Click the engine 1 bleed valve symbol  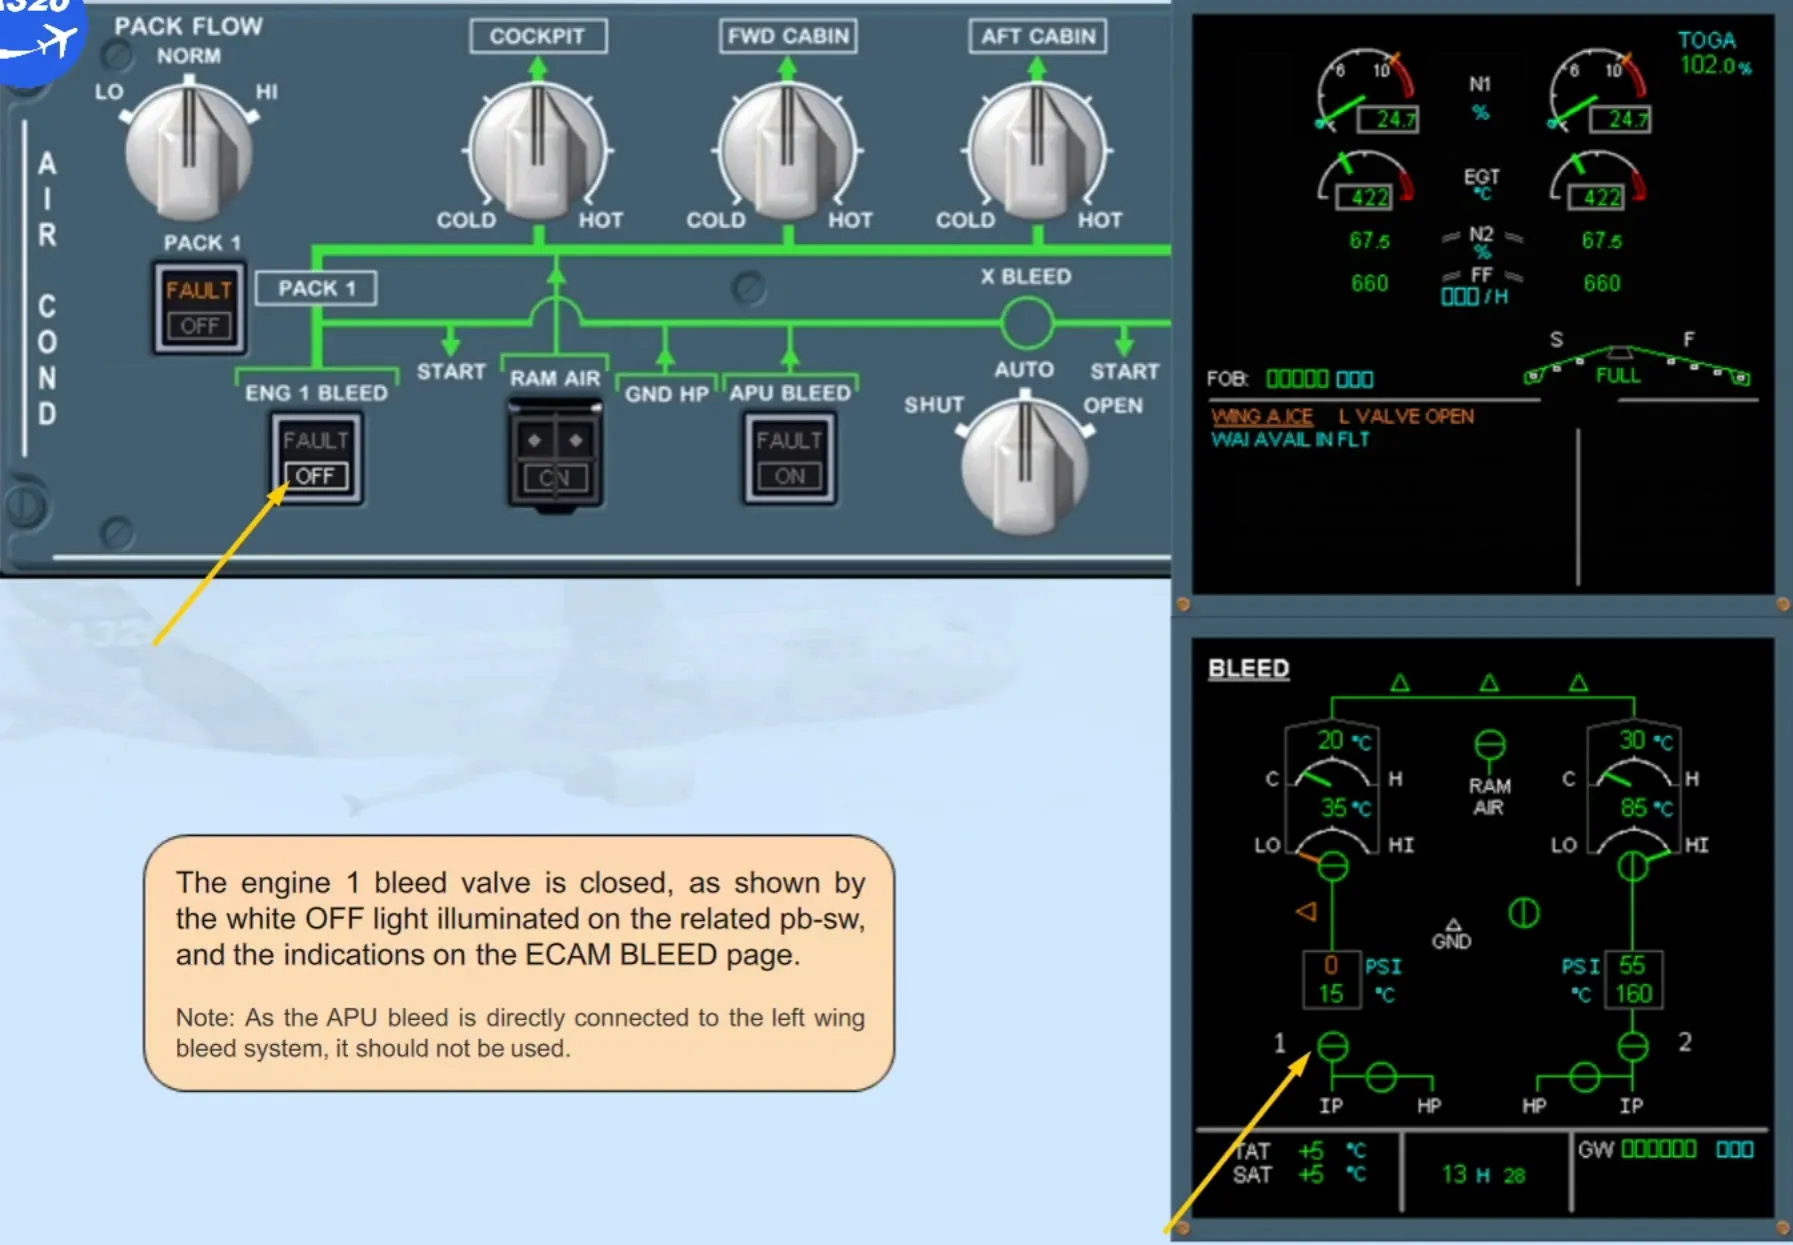[1332, 1046]
